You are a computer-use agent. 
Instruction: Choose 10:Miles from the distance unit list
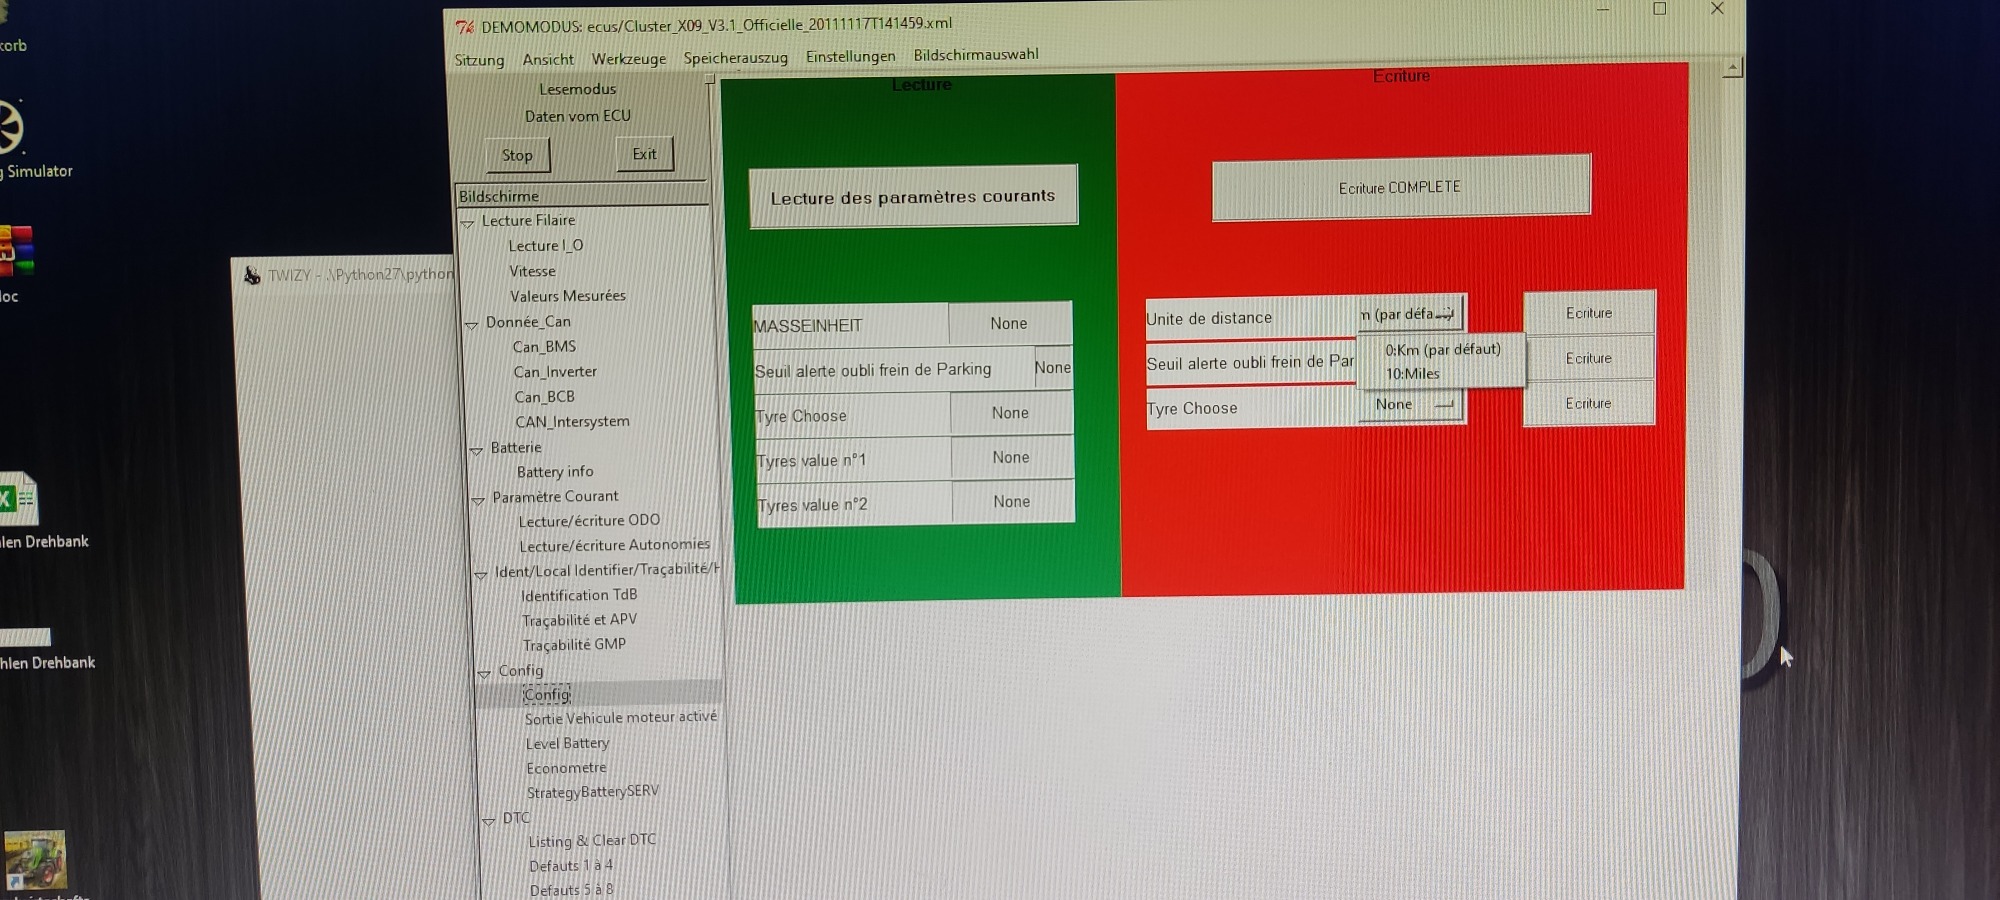[1412, 374]
